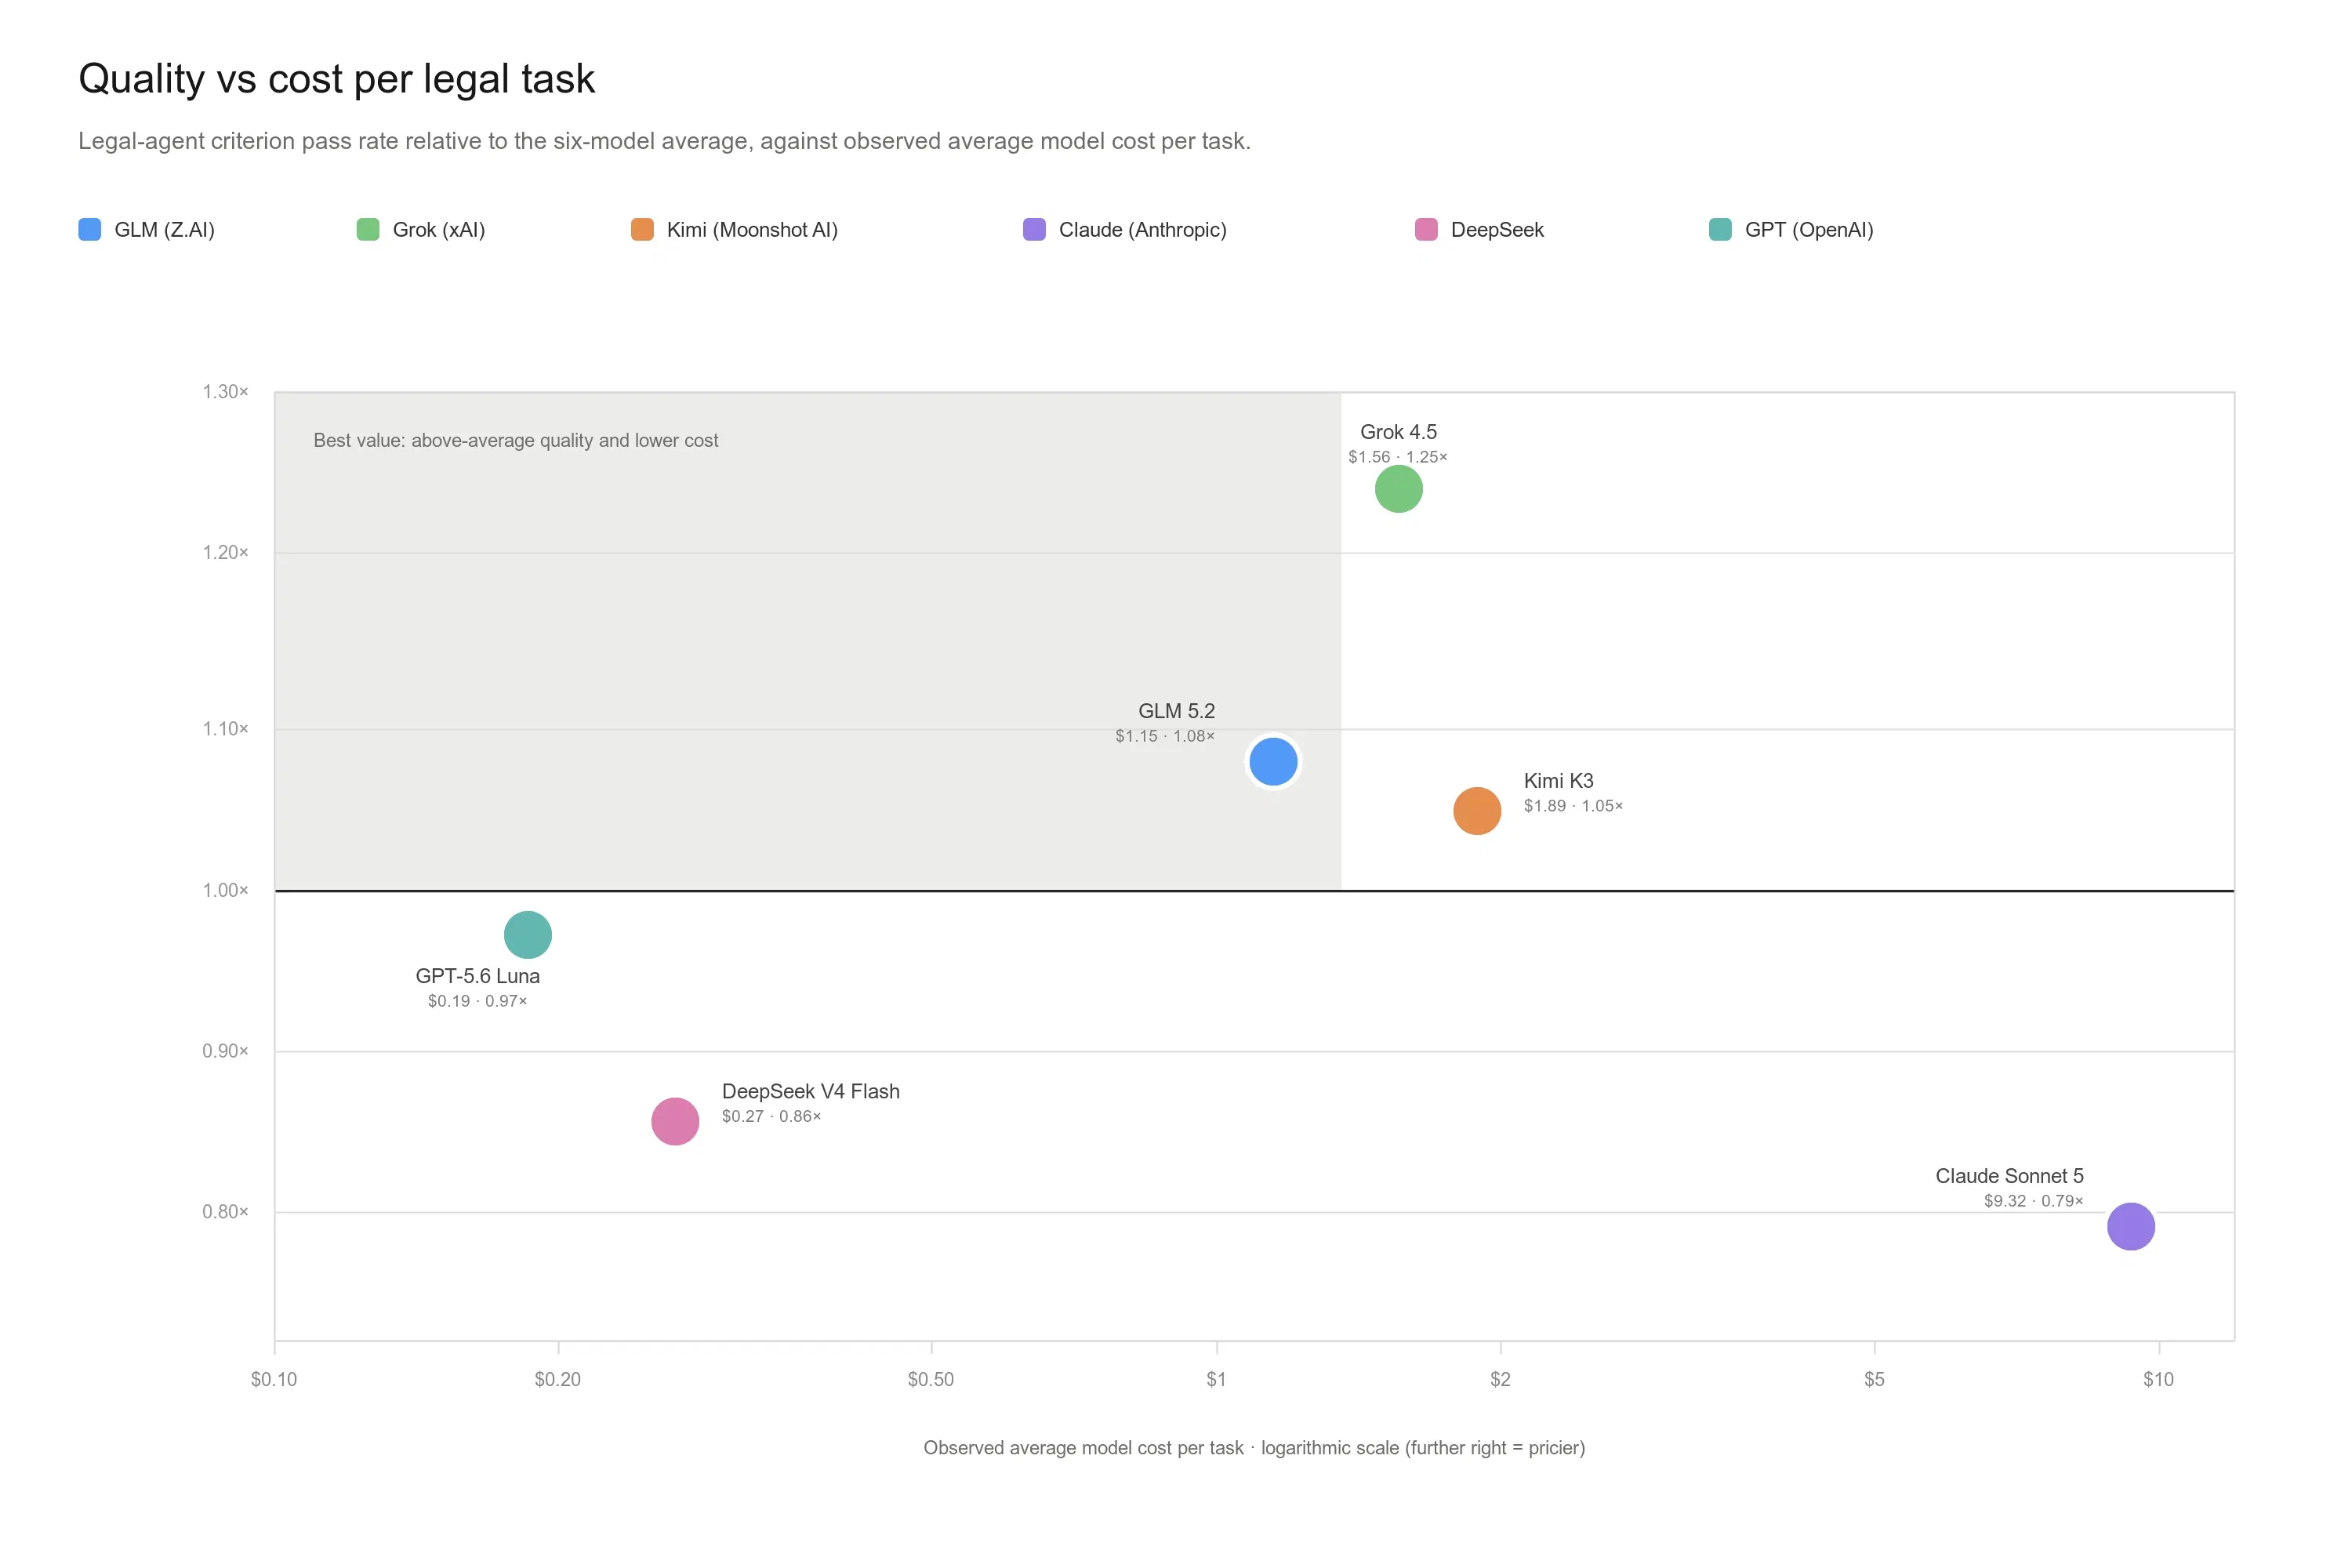Toggle the Claude (Anthropic) legend label
This screenshot has height=1568, width=2352.
coord(1143,230)
